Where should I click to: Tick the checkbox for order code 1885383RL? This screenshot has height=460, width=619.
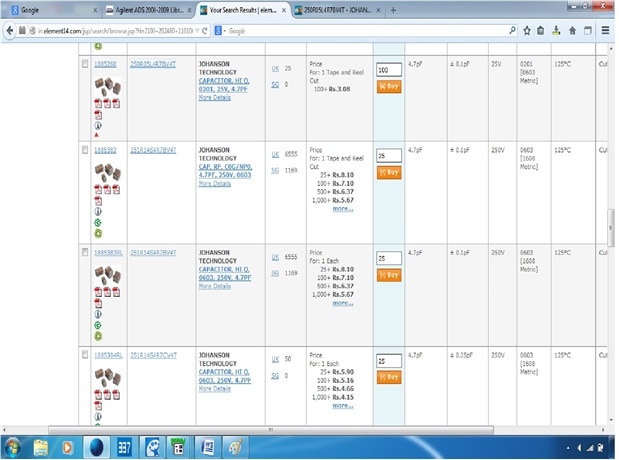point(85,252)
